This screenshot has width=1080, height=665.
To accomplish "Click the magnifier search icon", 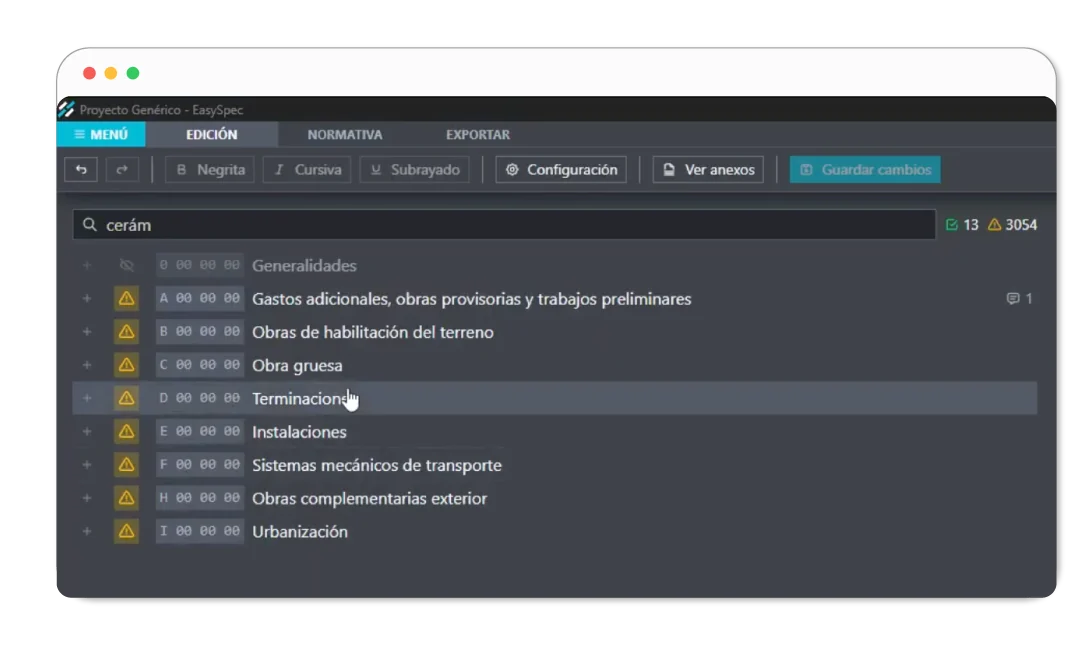I will tap(90, 225).
